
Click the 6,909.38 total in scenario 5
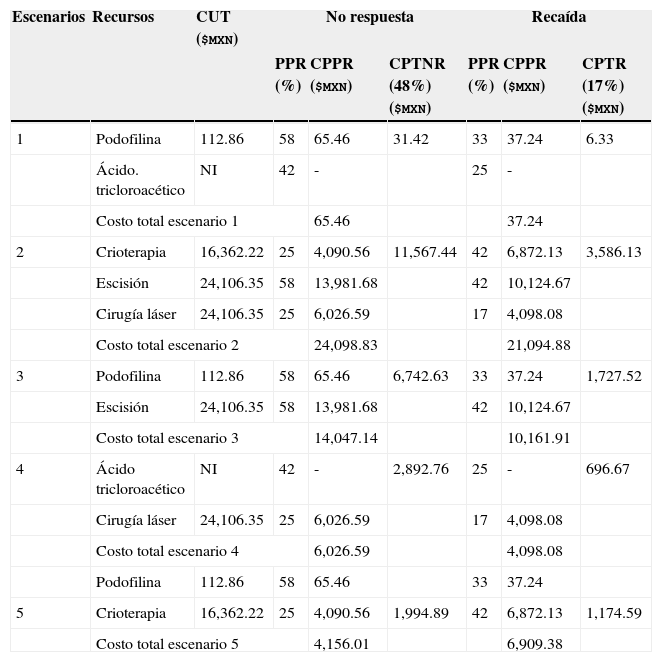[x=535, y=644]
